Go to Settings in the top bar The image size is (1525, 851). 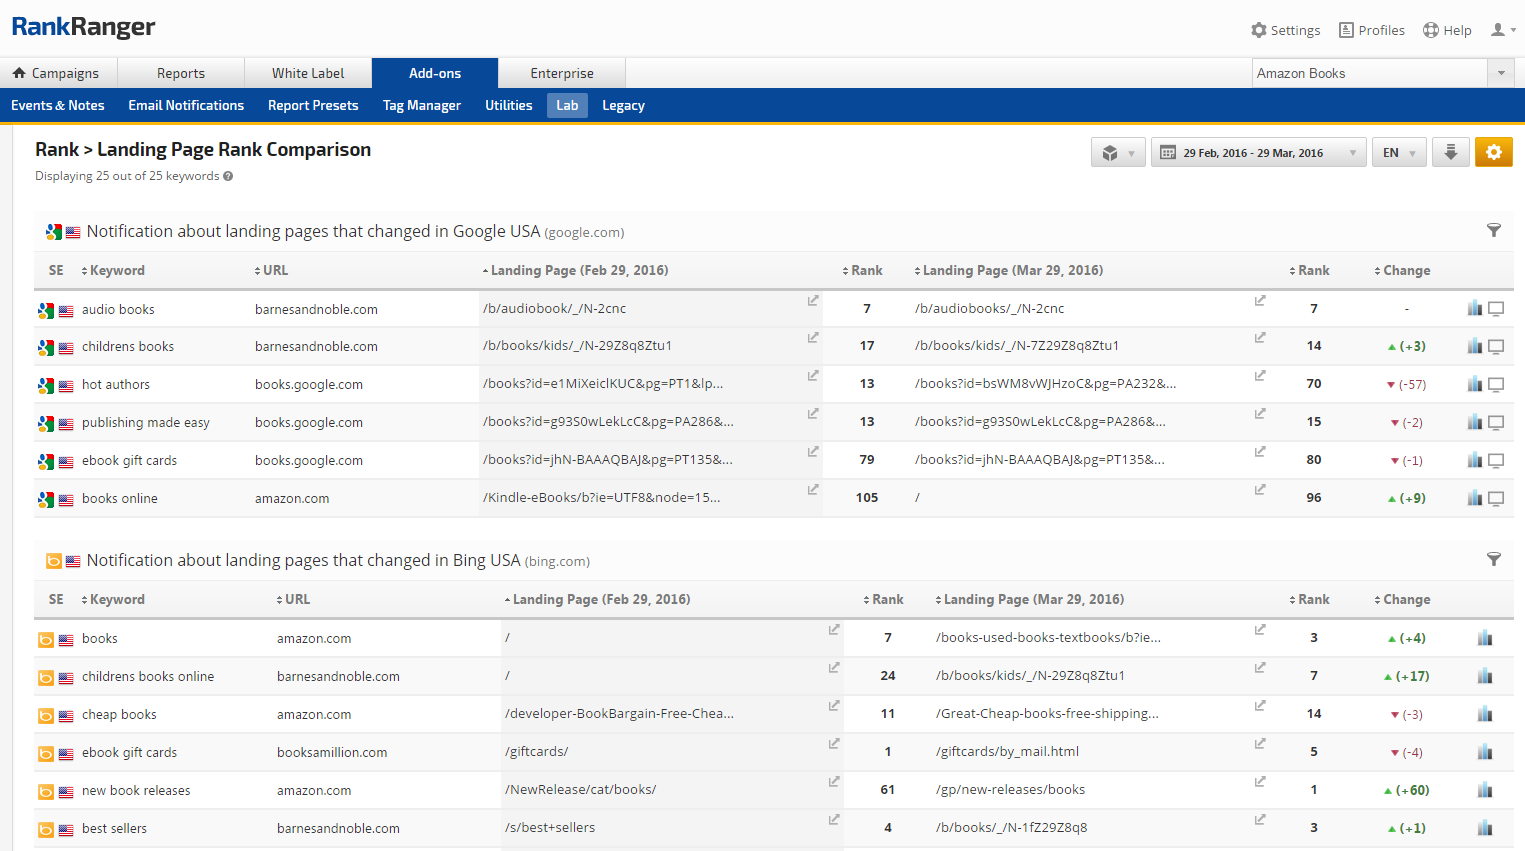[1285, 30]
